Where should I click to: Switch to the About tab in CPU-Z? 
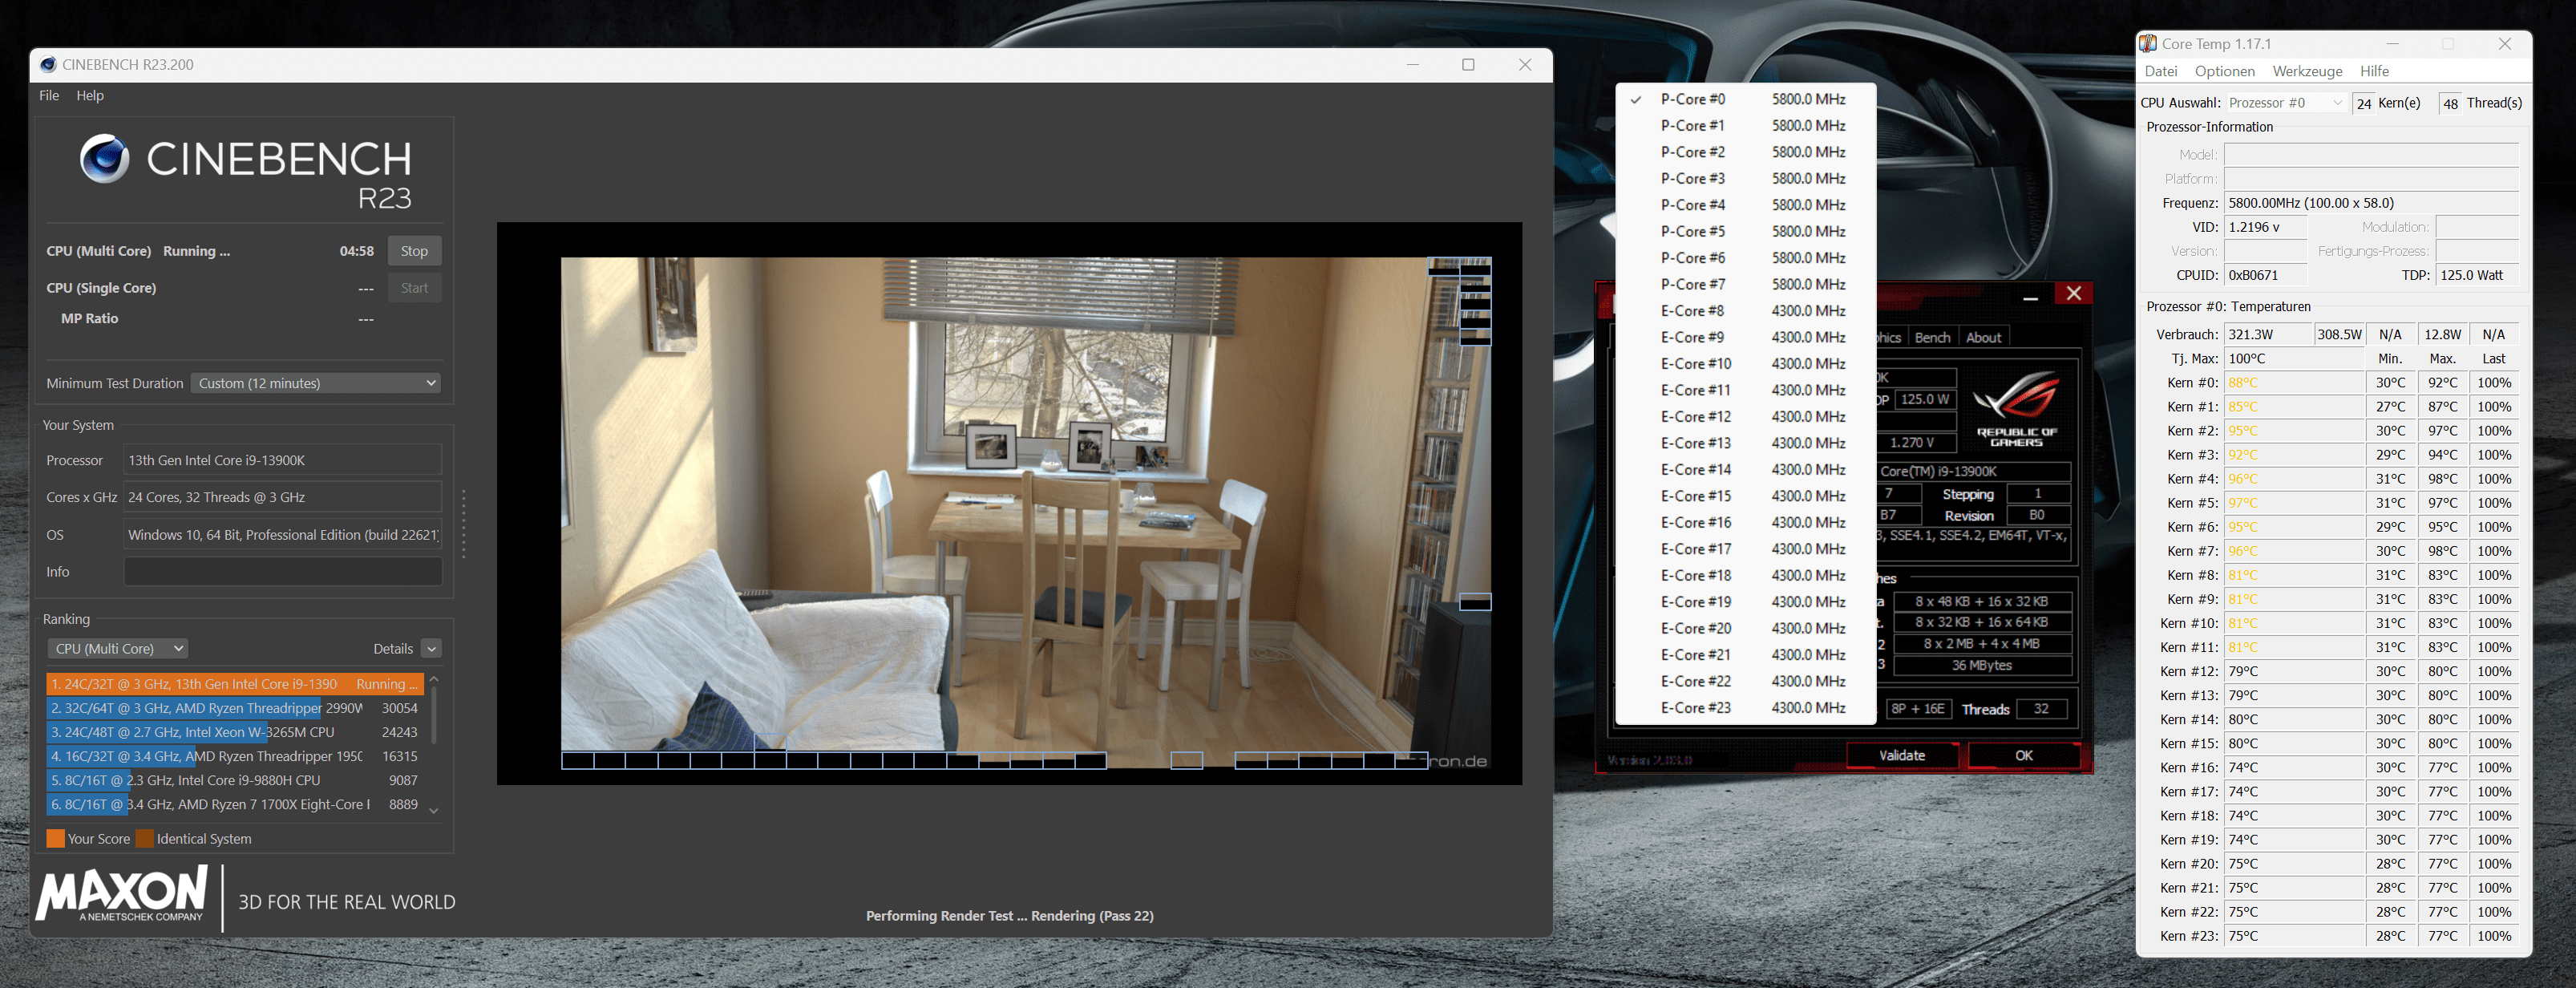1983,337
